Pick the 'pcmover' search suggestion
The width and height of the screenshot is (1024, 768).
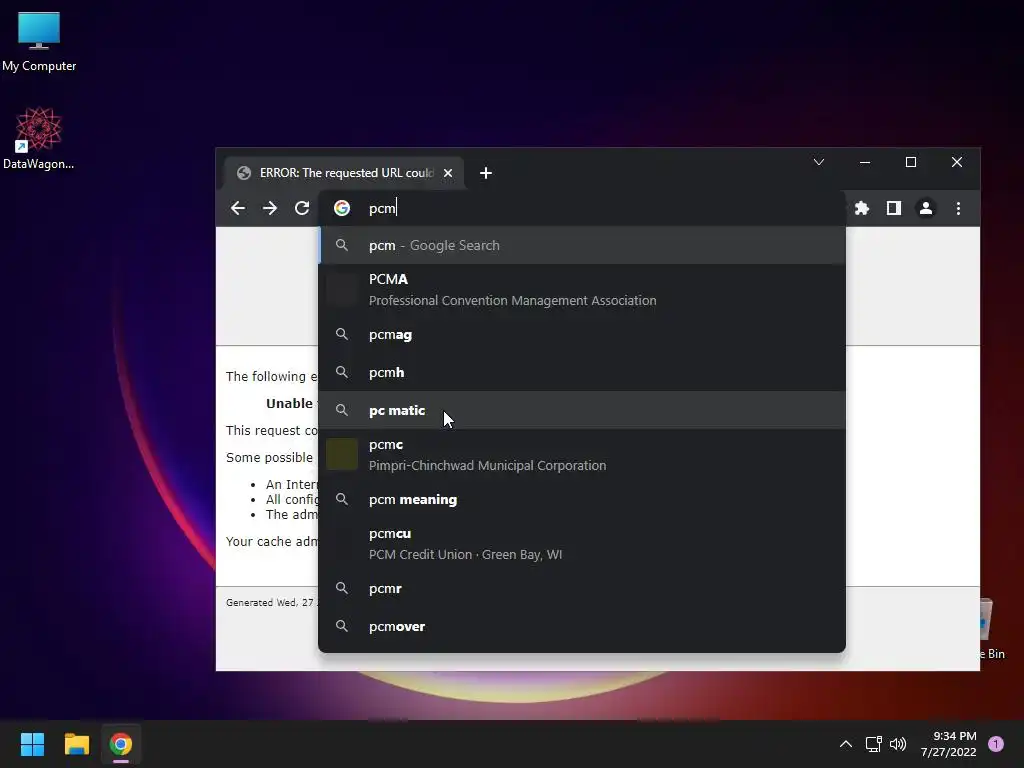click(x=582, y=626)
